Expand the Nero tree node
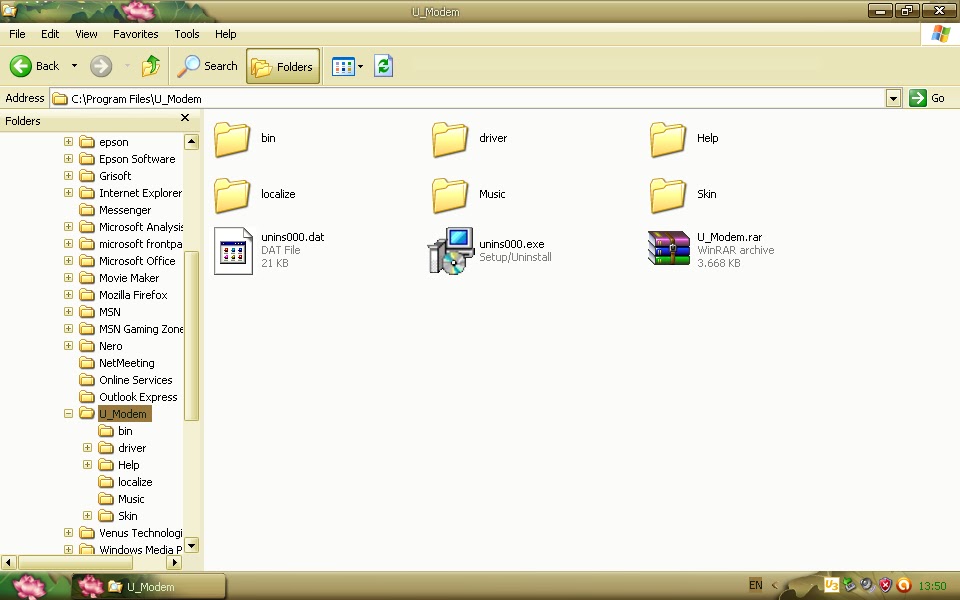960x600 pixels. pos(69,346)
